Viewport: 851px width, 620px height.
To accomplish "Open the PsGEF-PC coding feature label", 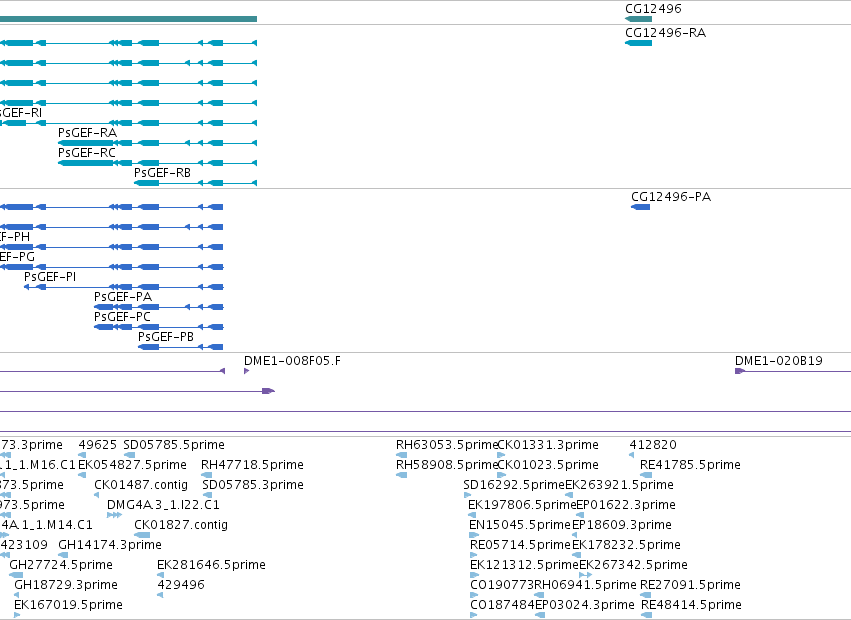I will tap(122, 317).
